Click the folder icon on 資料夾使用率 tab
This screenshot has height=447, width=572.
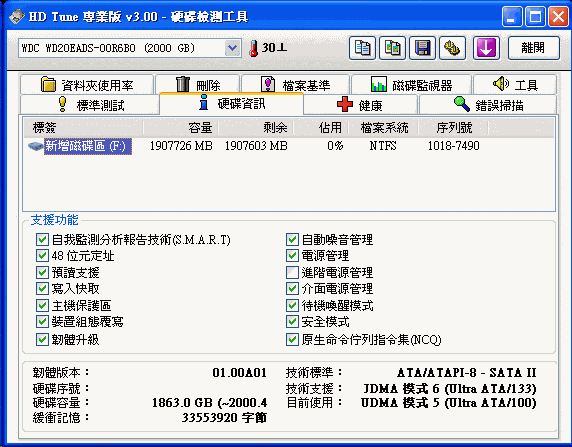tap(48, 85)
